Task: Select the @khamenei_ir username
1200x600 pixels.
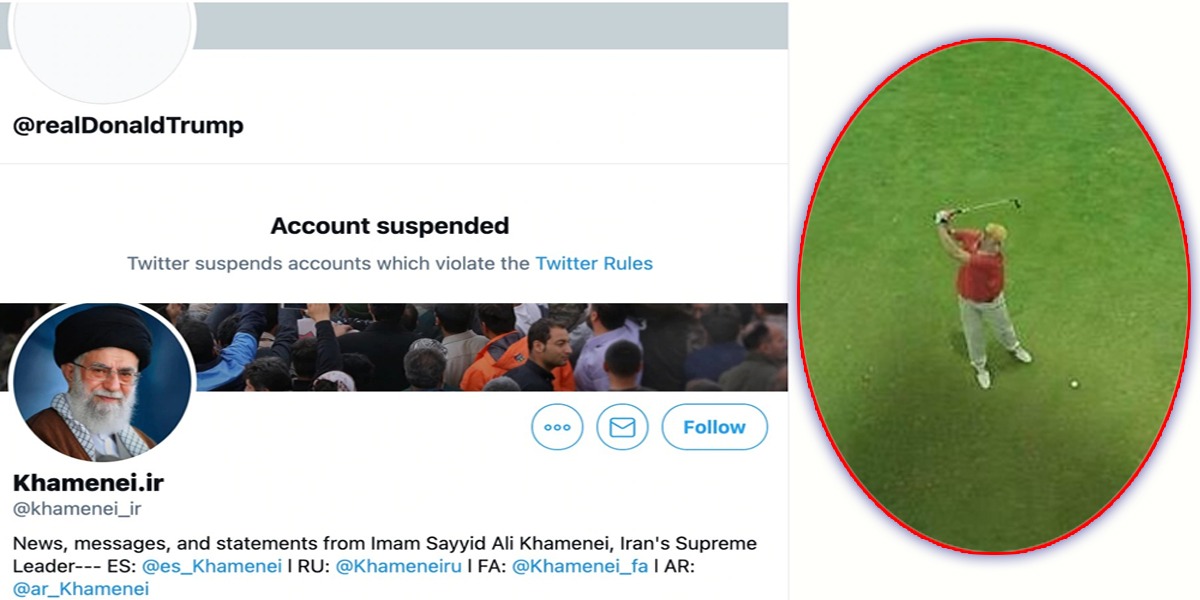Action: click(x=77, y=509)
